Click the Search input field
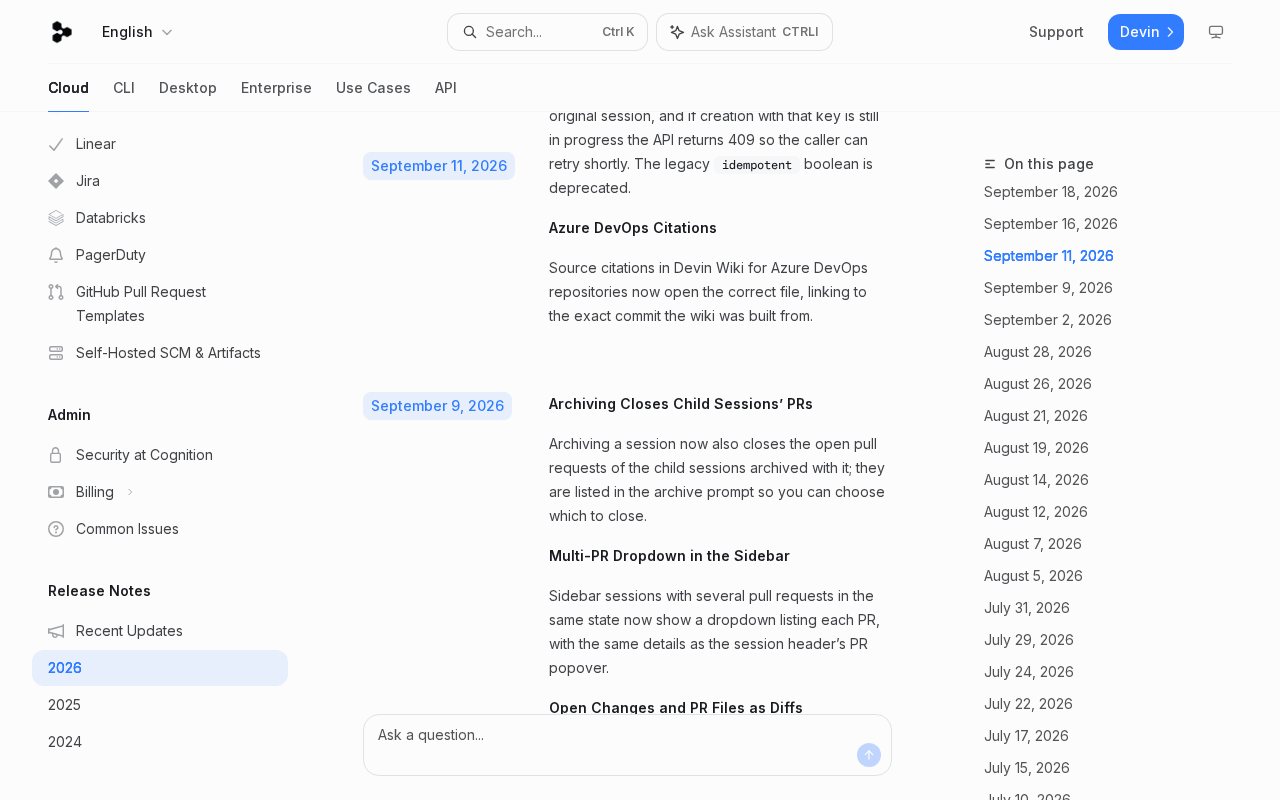 point(547,32)
